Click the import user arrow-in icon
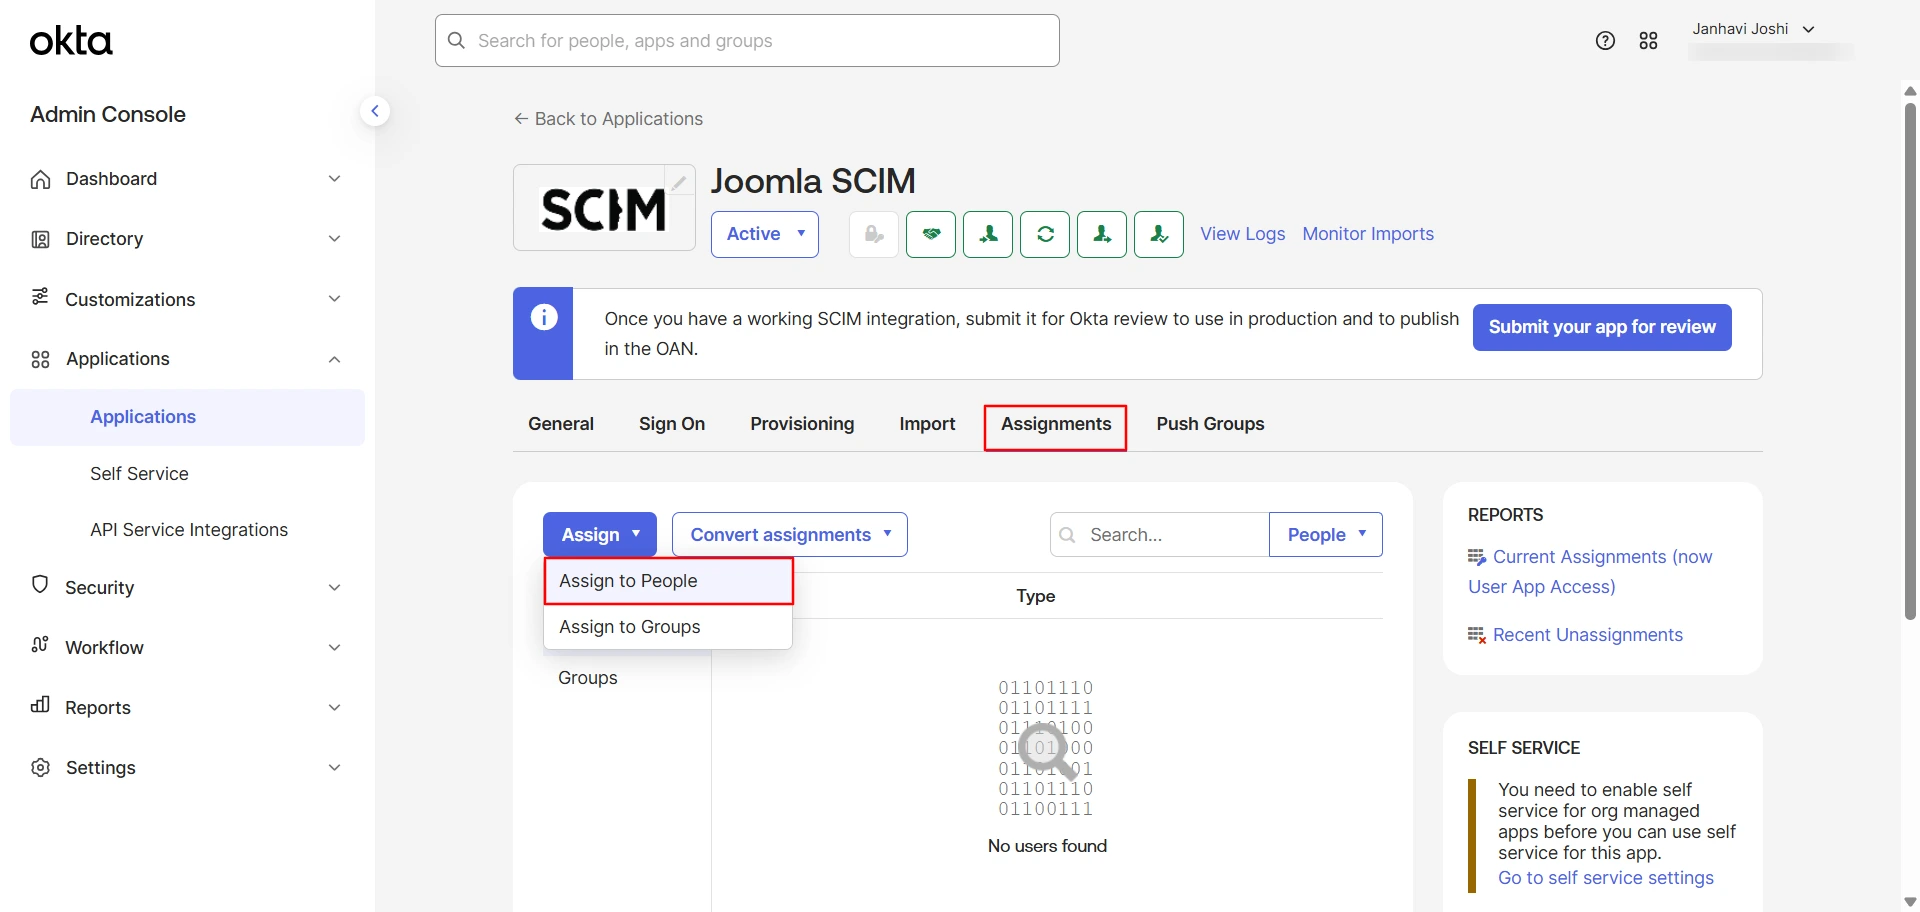This screenshot has width=1920, height=912. tap(988, 234)
